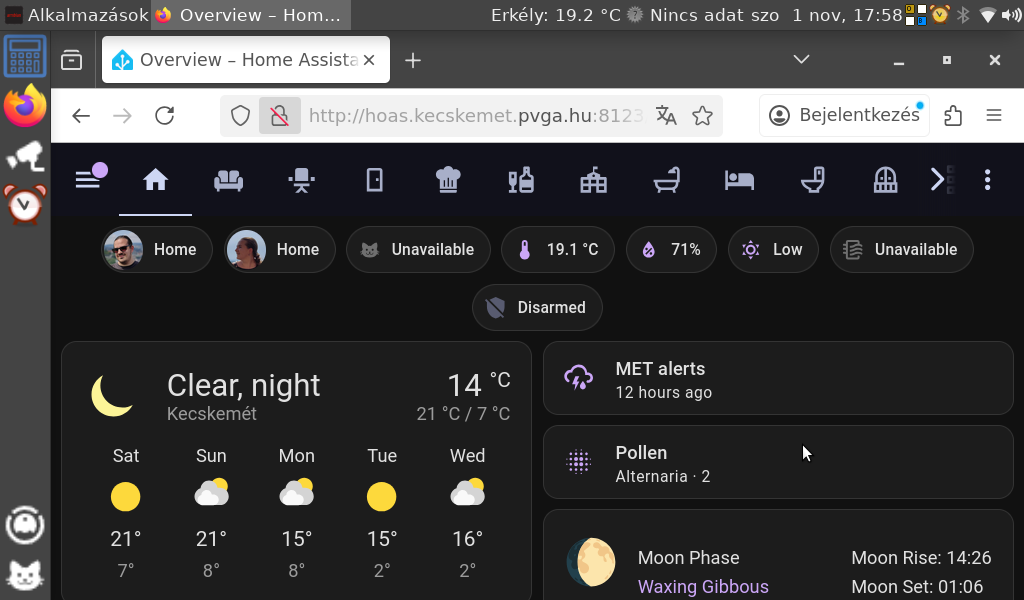The image size is (1024, 600).
Task: Open the bedroom bed tab
Action: 739,180
